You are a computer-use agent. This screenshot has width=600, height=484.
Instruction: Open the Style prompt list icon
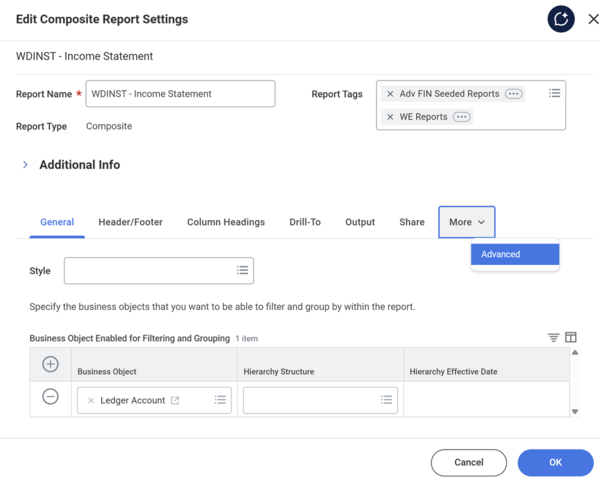click(242, 271)
